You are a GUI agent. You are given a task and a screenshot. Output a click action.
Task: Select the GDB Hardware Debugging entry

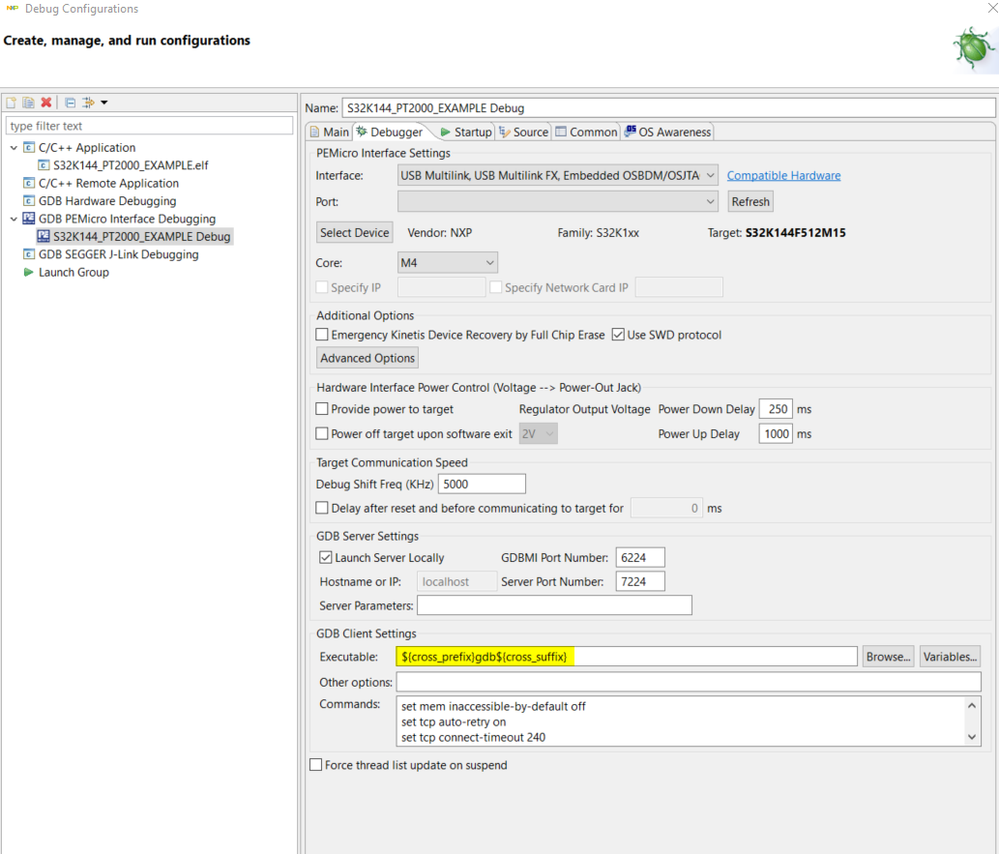tap(108, 201)
